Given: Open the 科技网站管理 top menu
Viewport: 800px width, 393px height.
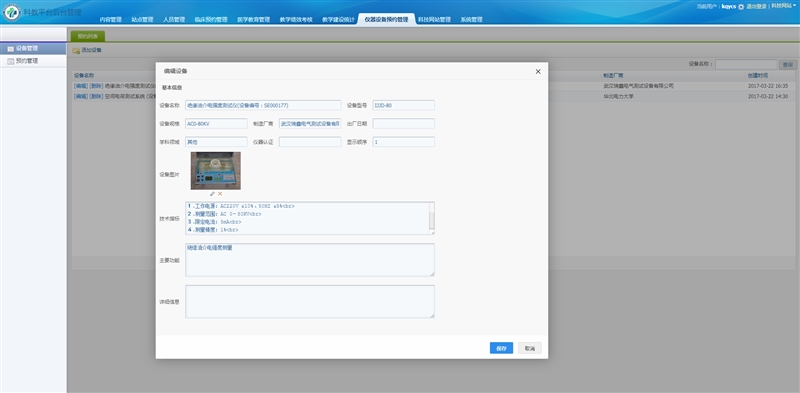Looking at the screenshot, I should click(x=434, y=19).
